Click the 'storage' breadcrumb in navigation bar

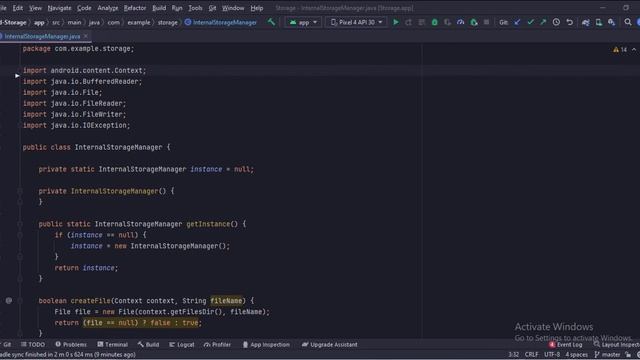168,22
